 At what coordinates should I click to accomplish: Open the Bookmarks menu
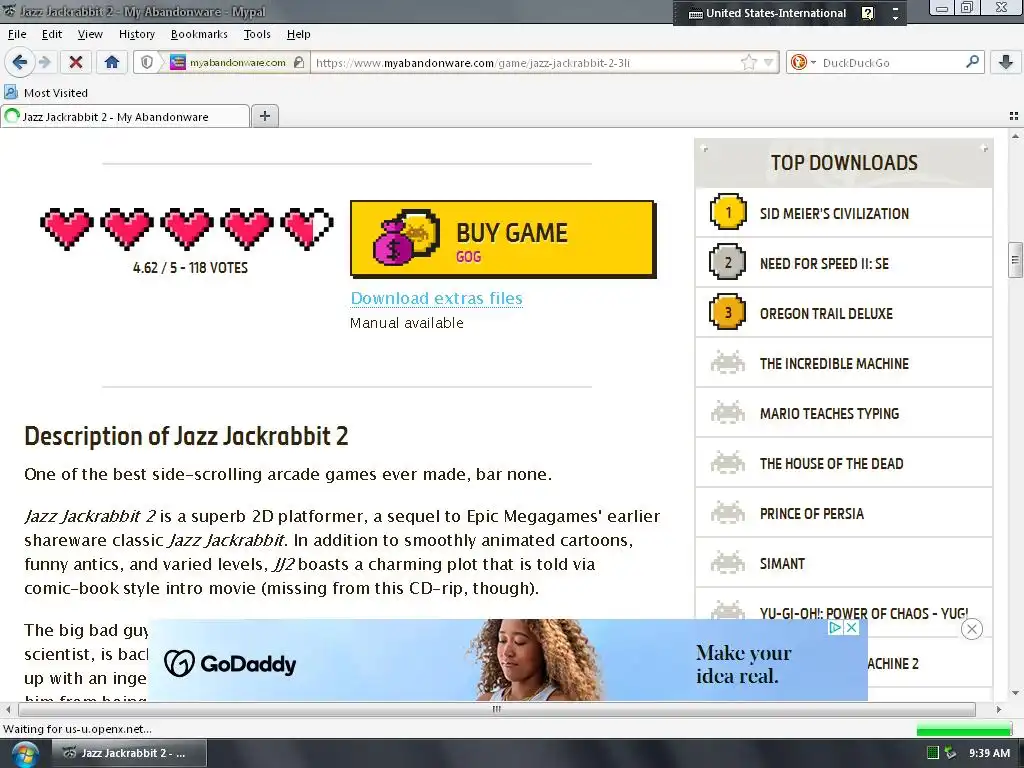pyautogui.click(x=199, y=34)
